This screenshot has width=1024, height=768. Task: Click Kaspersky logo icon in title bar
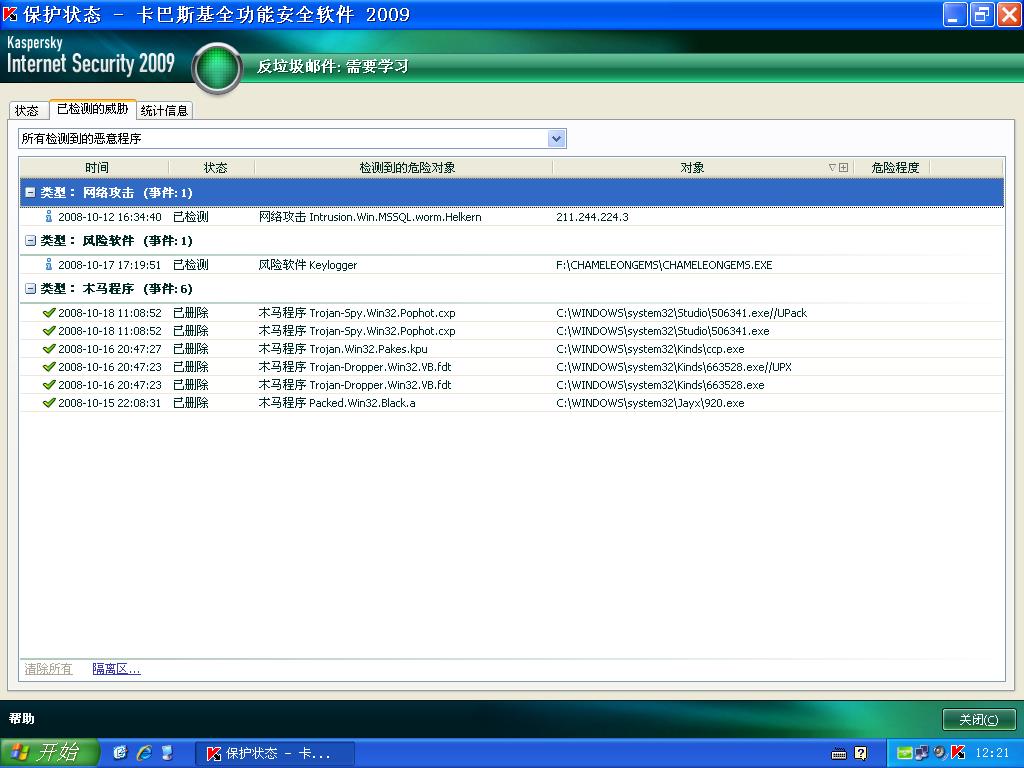(x=10, y=14)
